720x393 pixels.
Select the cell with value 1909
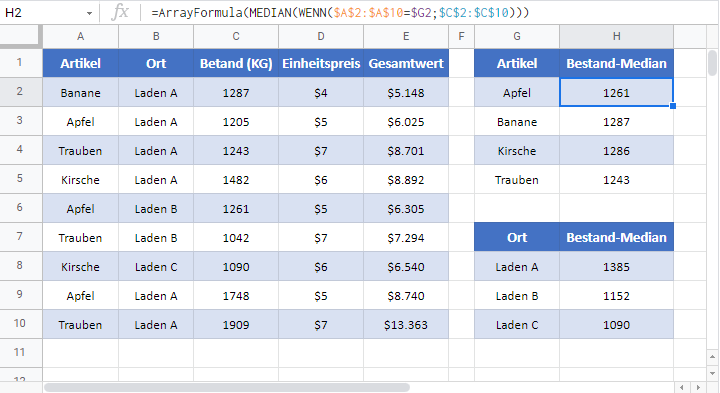click(x=236, y=325)
